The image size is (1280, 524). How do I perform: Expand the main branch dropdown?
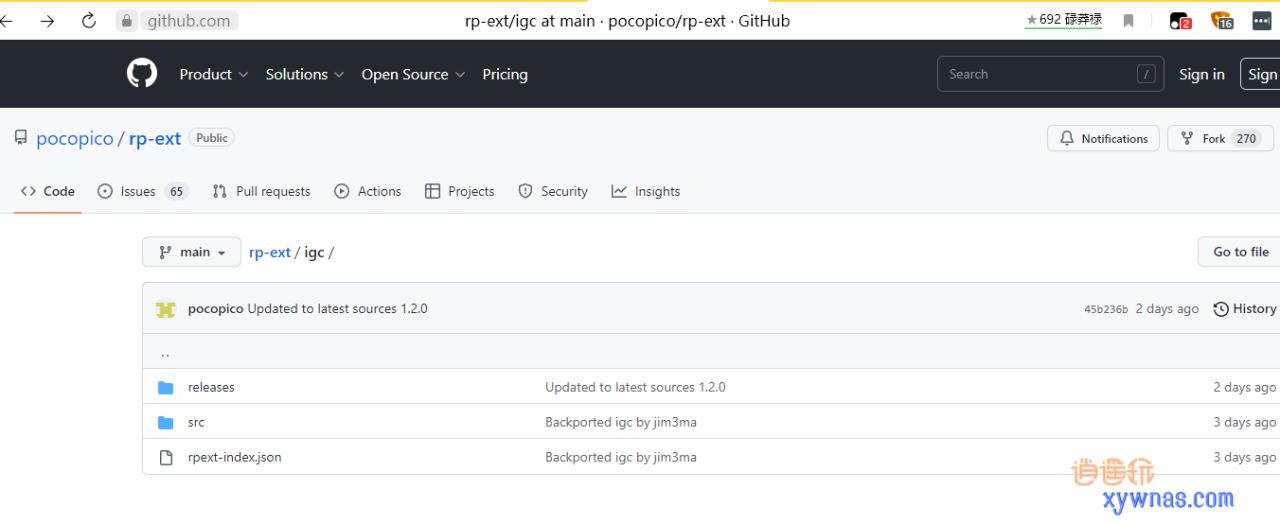(x=192, y=252)
